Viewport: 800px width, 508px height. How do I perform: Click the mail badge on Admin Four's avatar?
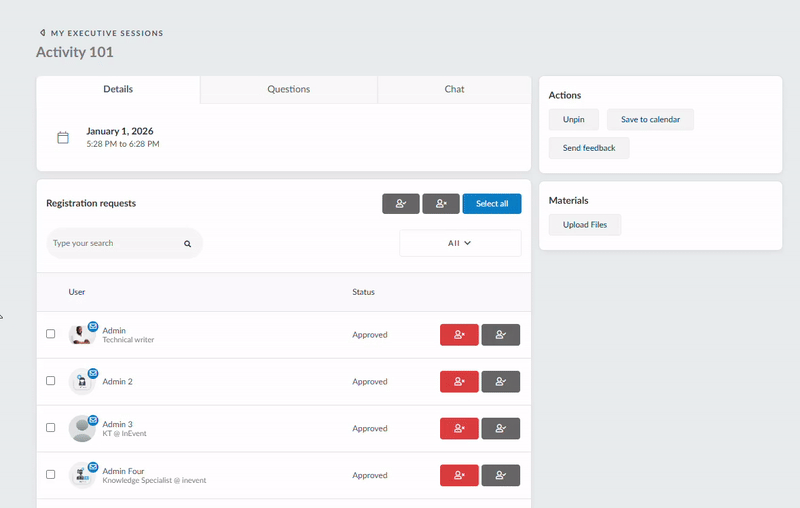[93, 467]
